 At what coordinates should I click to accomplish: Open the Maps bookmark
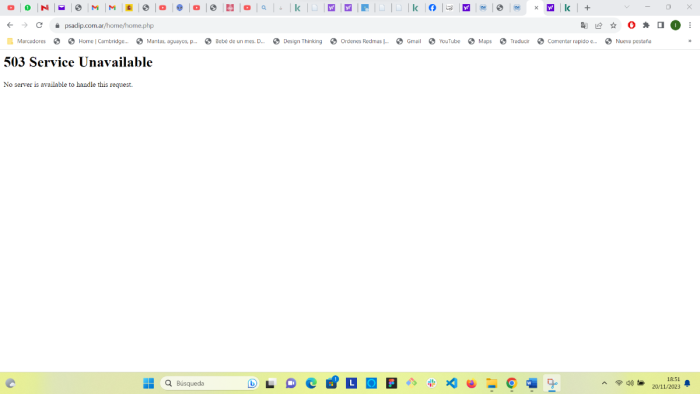(480, 41)
